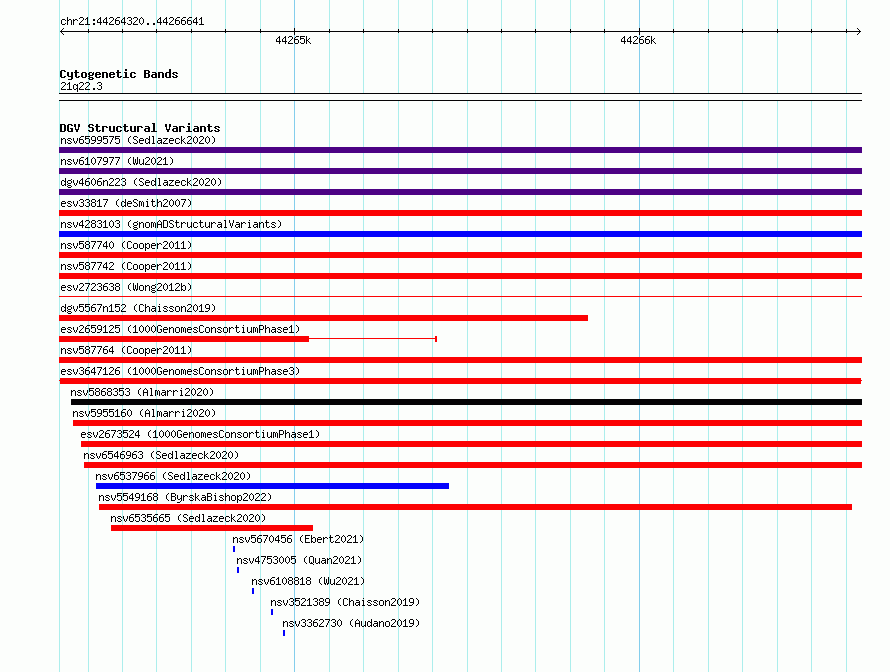The image size is (890, 672).
Task: Click the thin red line under esv2723638
Action: tap(460, 296)
